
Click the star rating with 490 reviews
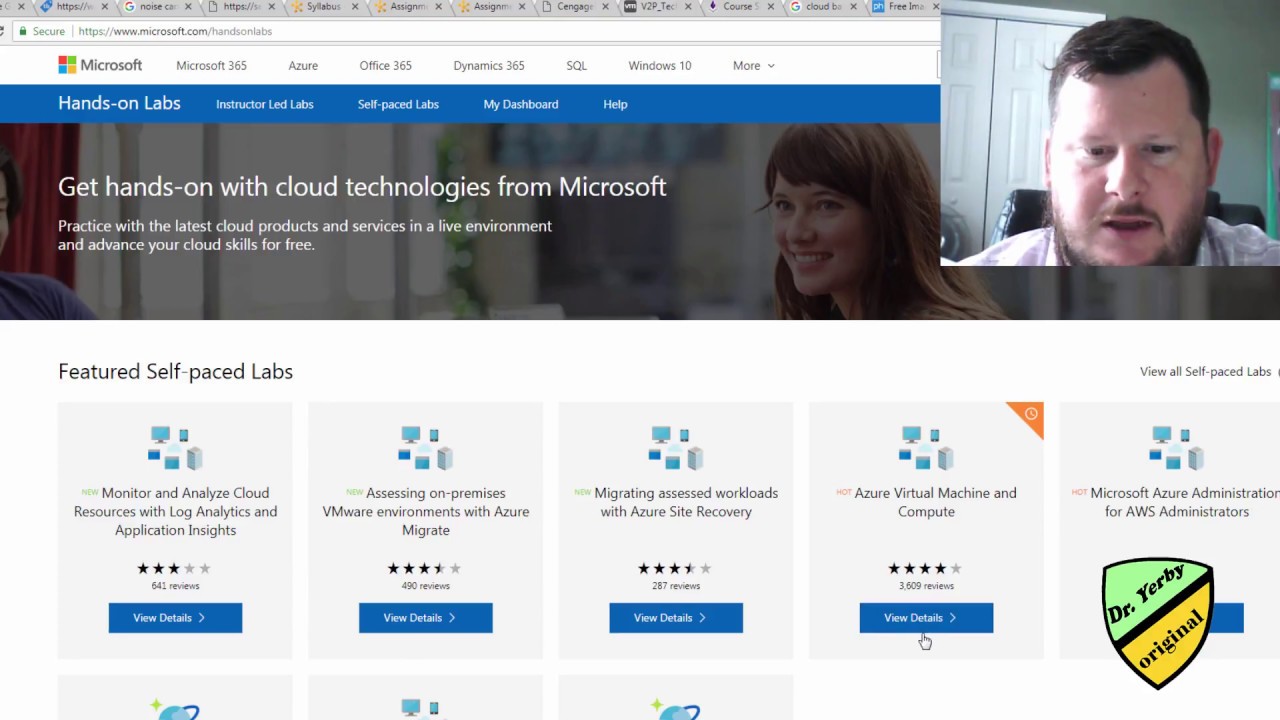pyautogui.click(x=426, y=568)
